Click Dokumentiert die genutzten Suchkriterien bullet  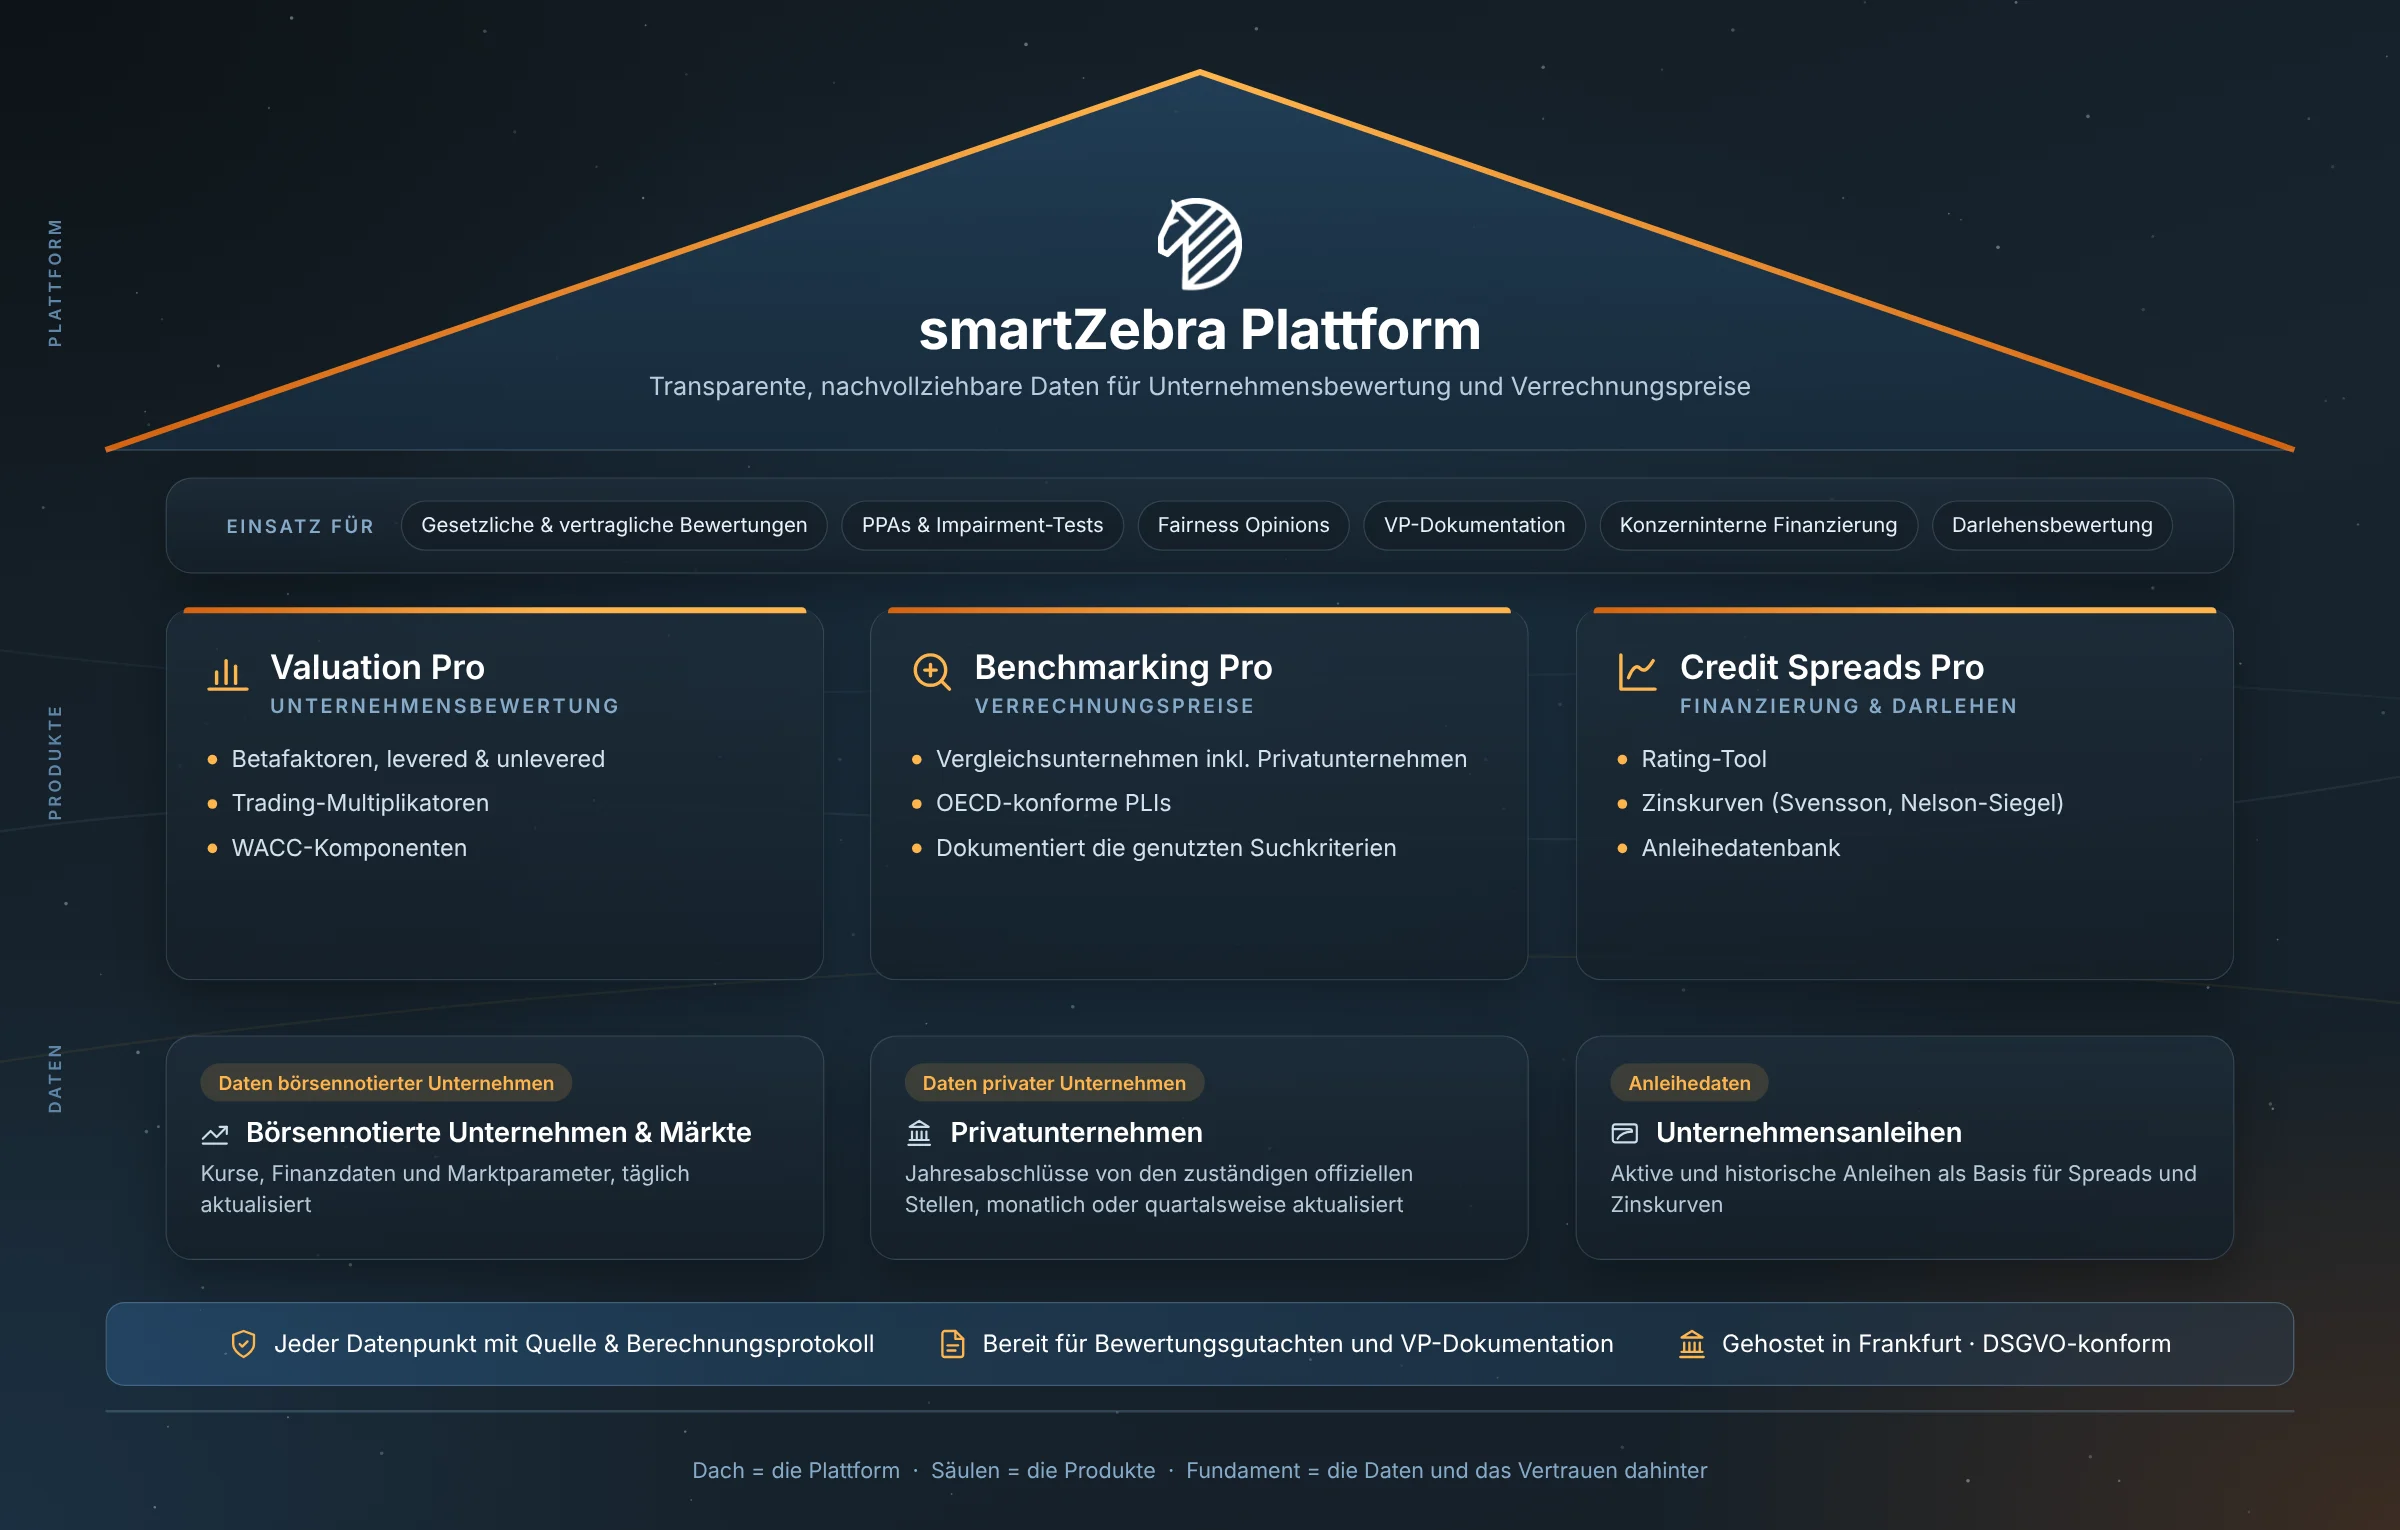point(1166,848)
